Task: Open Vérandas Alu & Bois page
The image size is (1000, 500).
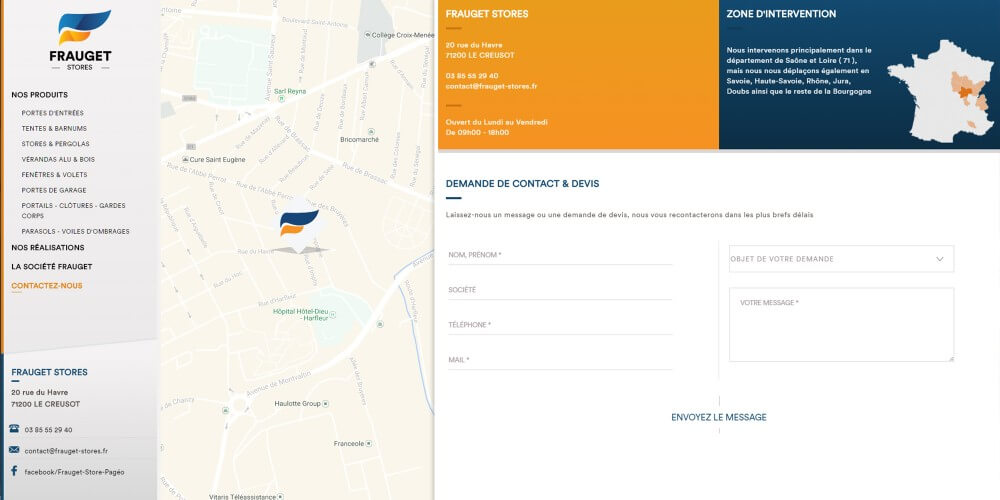Action: point(57,159)
